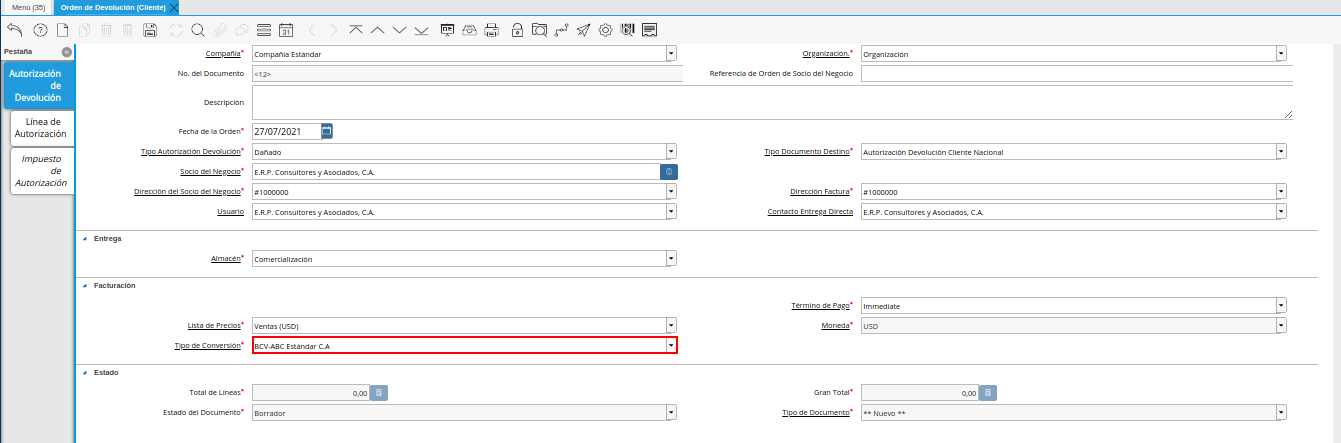This screenshot has width=1341, height=443.
Task: Collapse the Pestaña sidebar with arrow button
Action: [66, 51]
